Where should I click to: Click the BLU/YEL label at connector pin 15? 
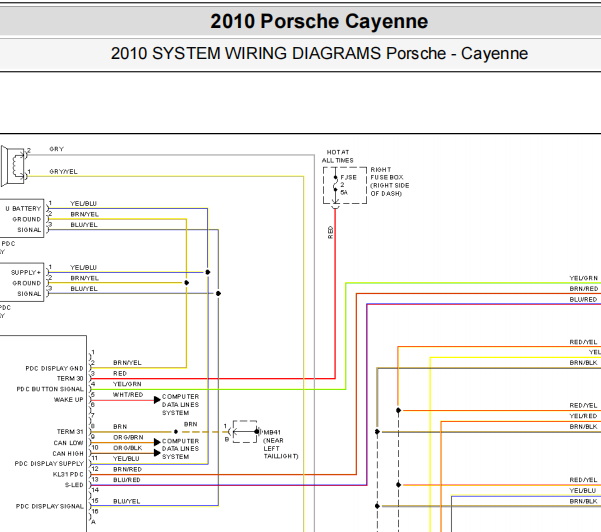click(127, 501)
